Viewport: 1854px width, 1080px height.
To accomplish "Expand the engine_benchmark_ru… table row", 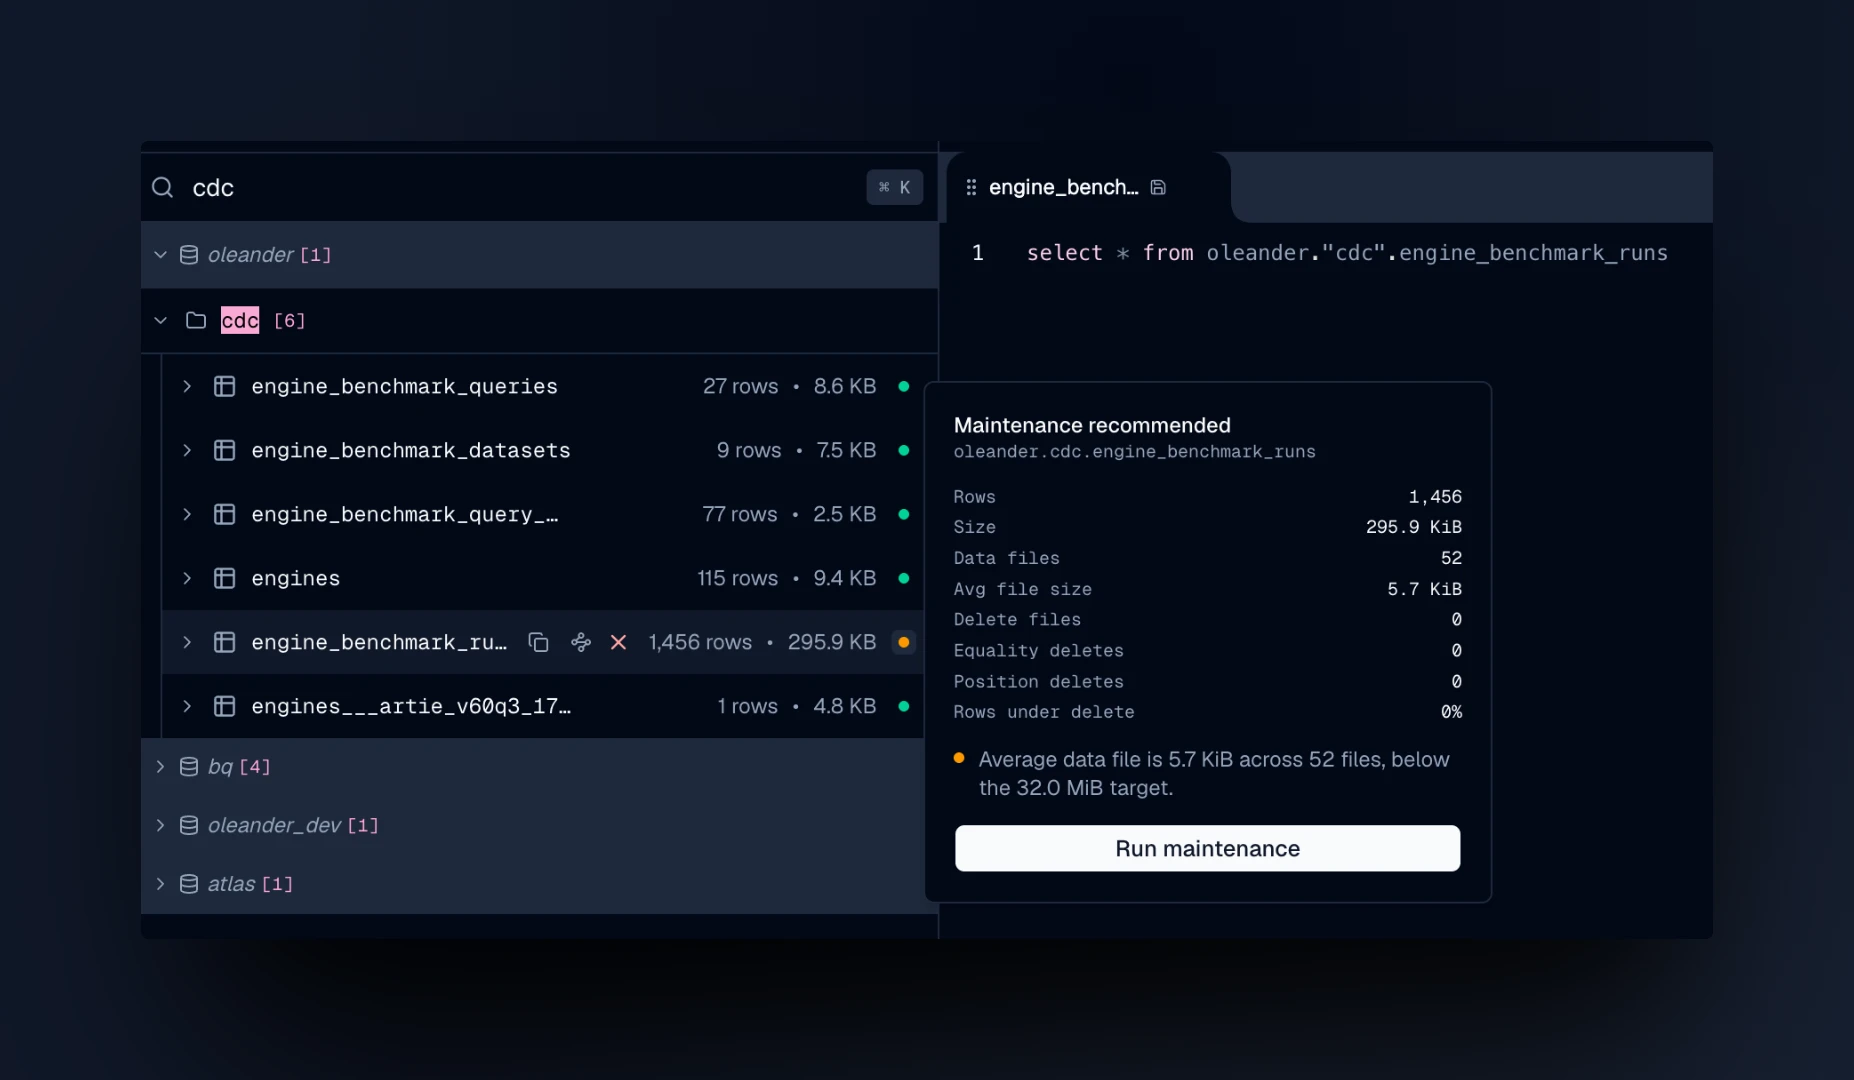I will point(187,642).
